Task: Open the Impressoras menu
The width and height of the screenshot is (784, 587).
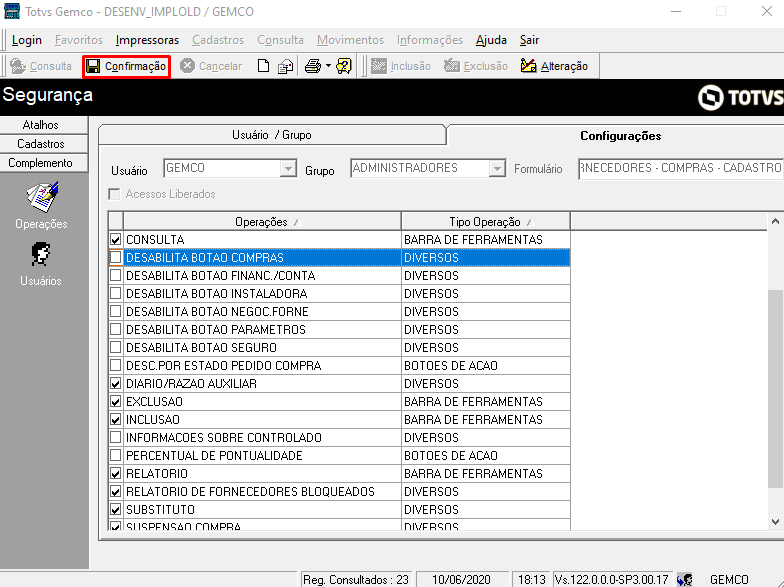Action: [x=148, y=40]
